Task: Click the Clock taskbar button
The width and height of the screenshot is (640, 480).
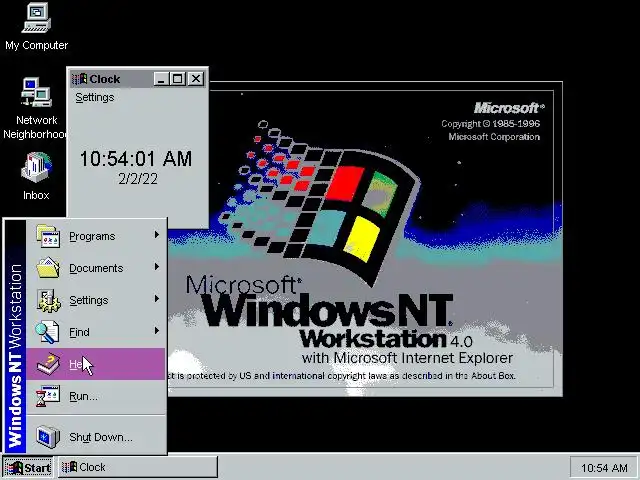Action: pyautogui.click(x=138, y=467)
